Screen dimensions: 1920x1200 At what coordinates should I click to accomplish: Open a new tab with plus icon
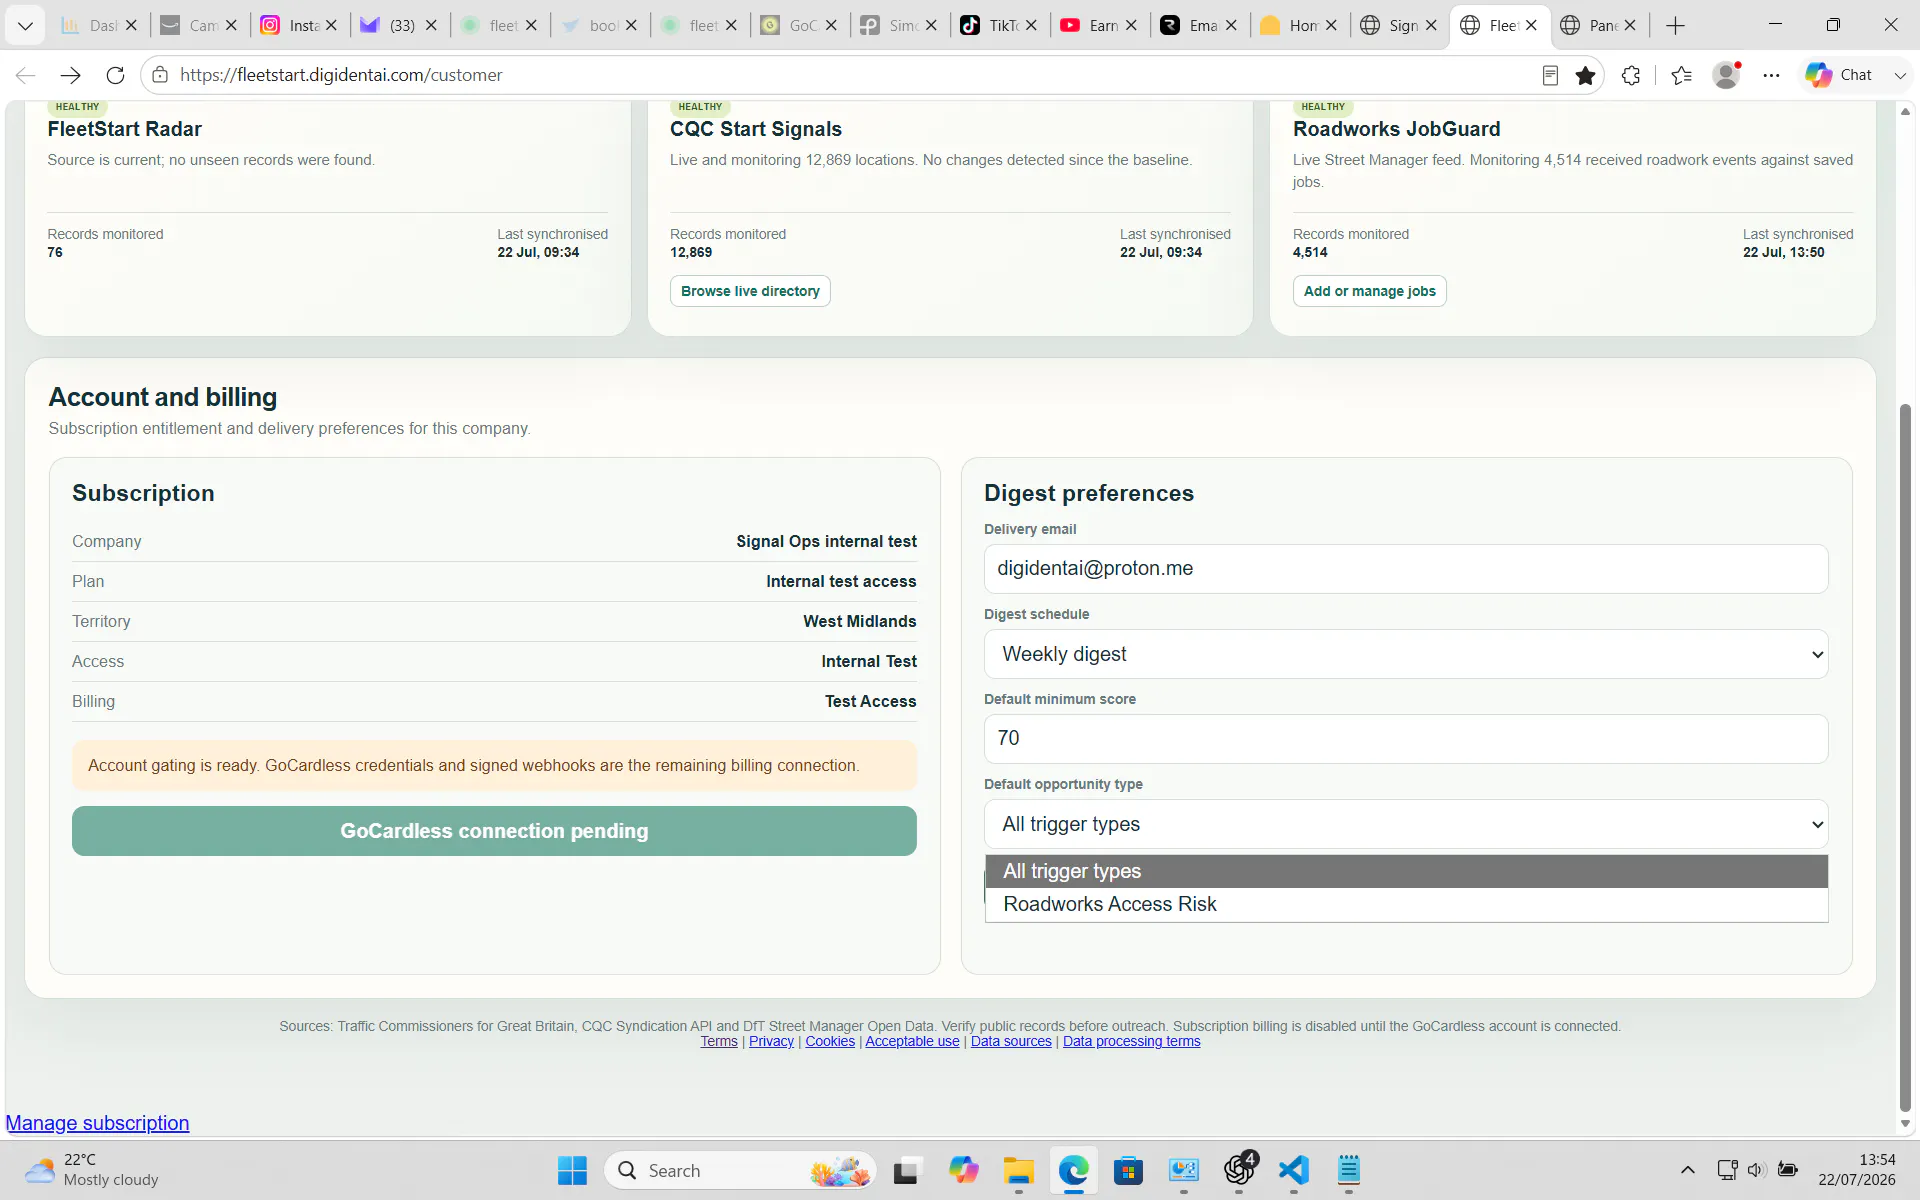click(1676, 25)
